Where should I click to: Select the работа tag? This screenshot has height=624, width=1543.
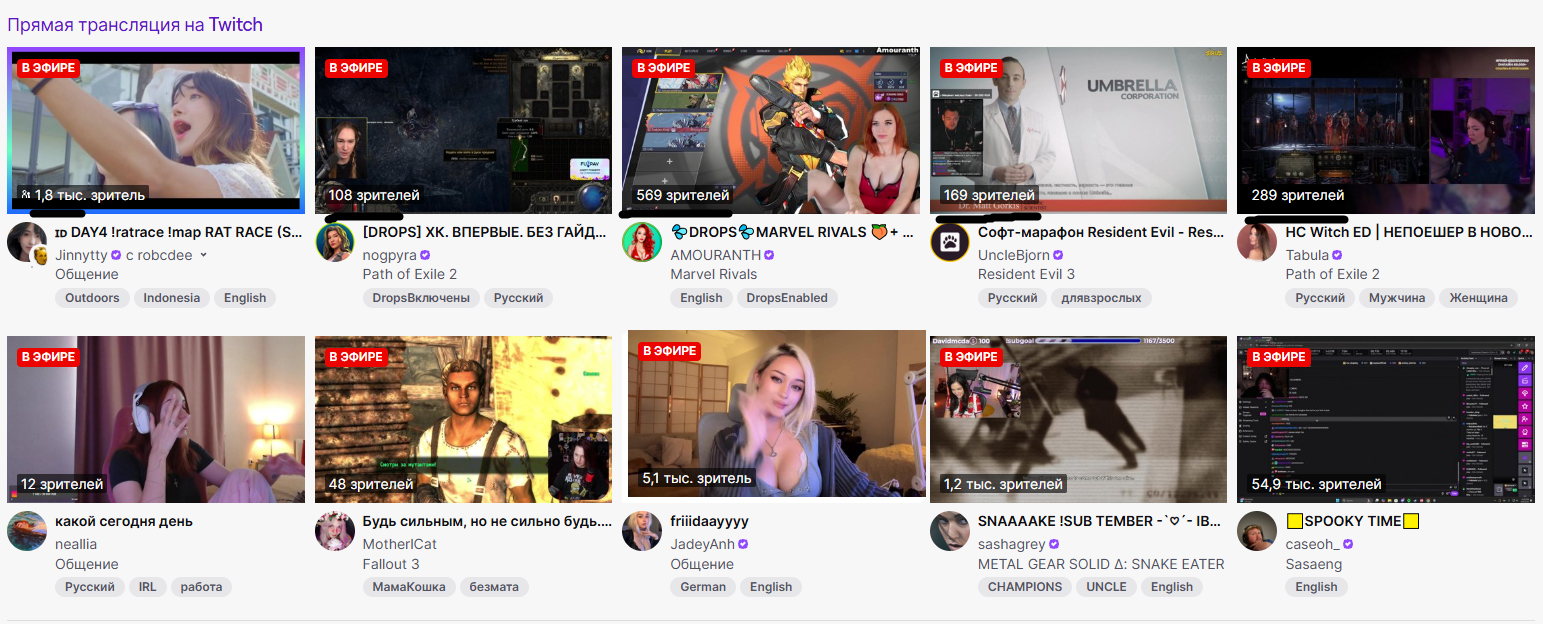pos(201,587)
